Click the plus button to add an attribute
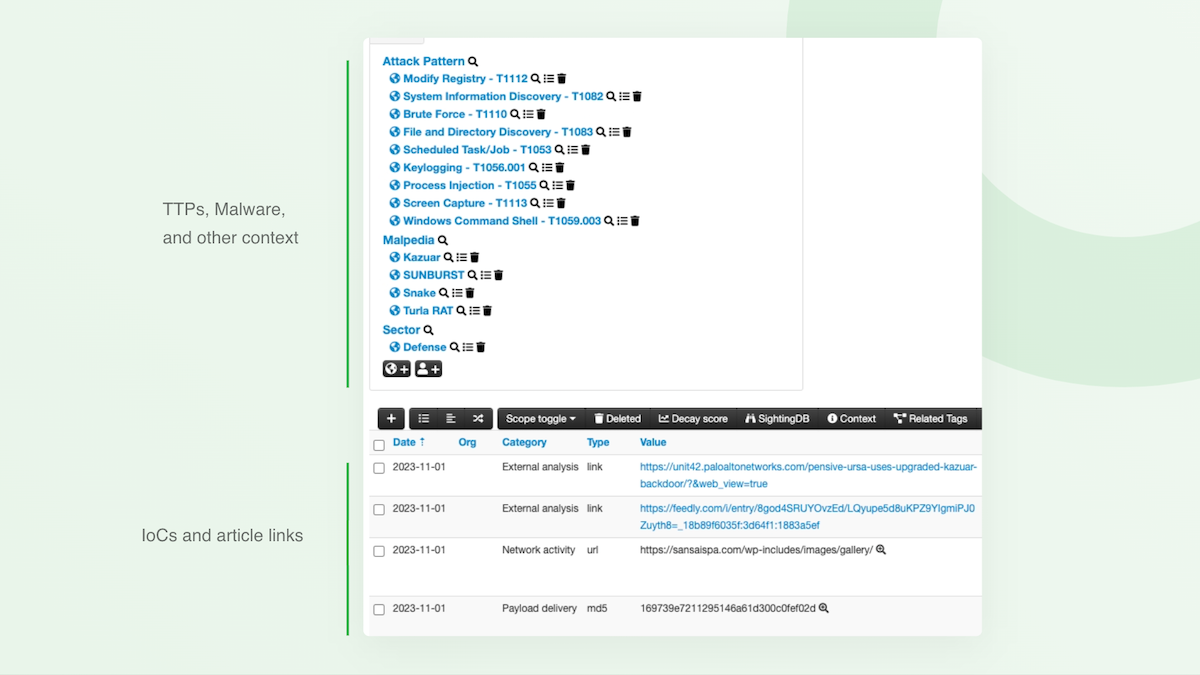 pos(391,418)
